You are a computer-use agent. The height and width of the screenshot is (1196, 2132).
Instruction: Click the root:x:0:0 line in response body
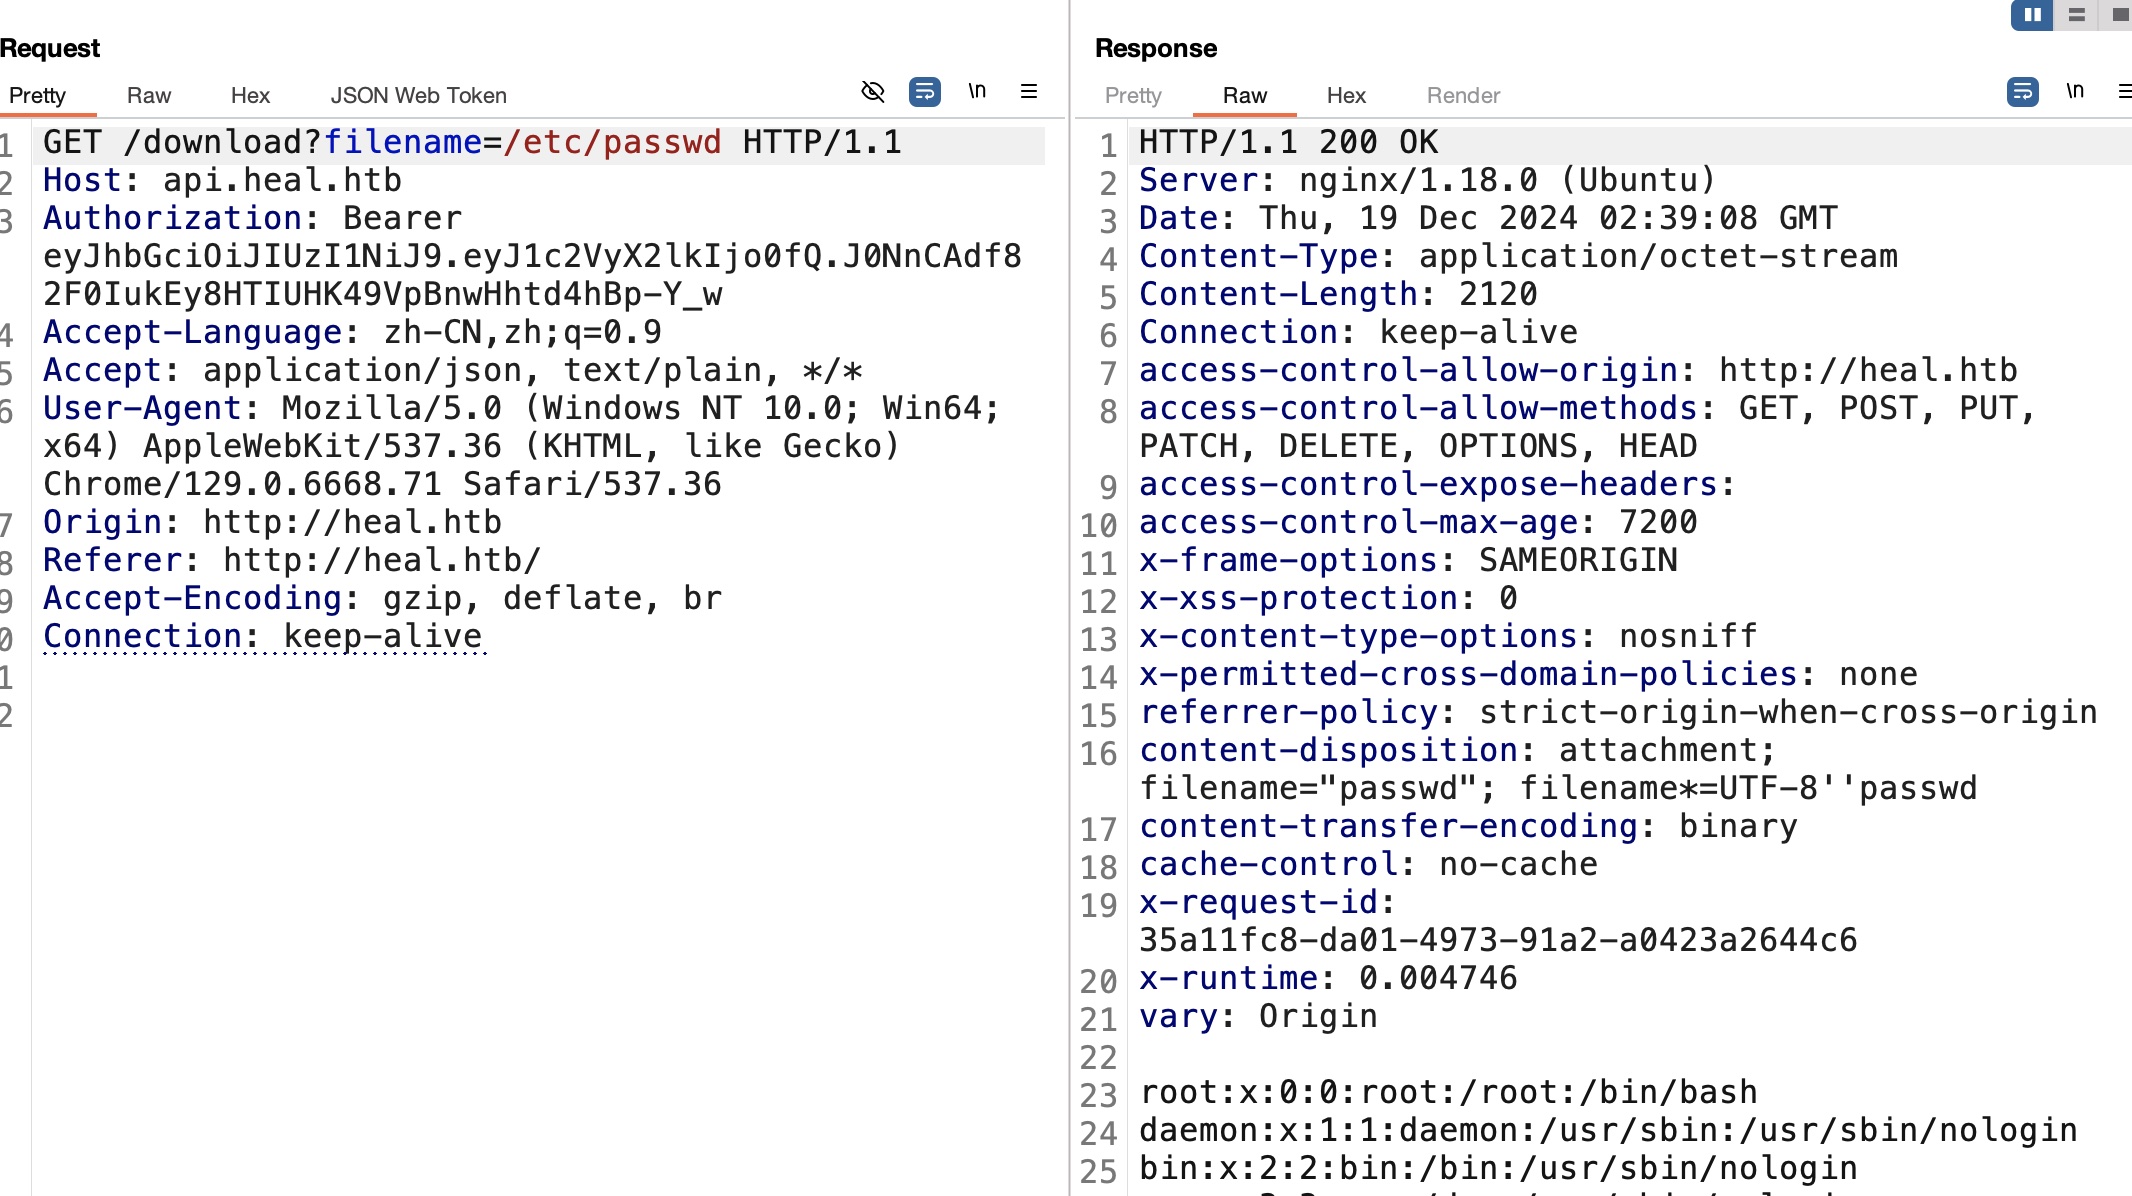coord(1448,1092)
